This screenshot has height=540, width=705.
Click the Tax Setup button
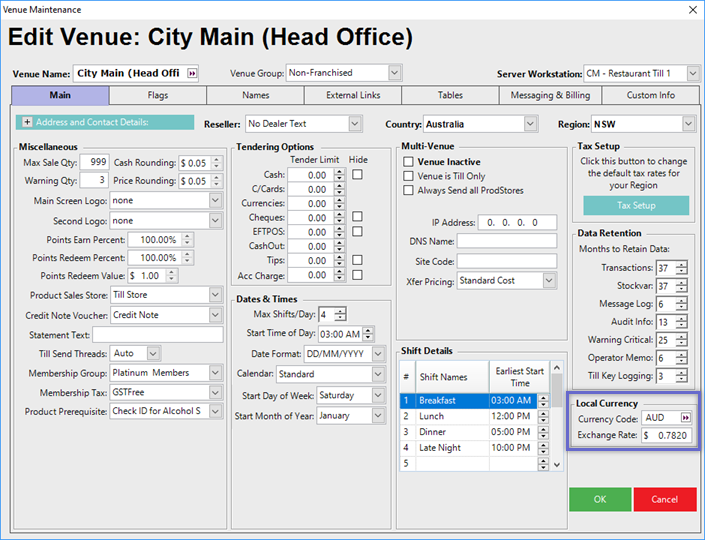click(x=635, y=205)
